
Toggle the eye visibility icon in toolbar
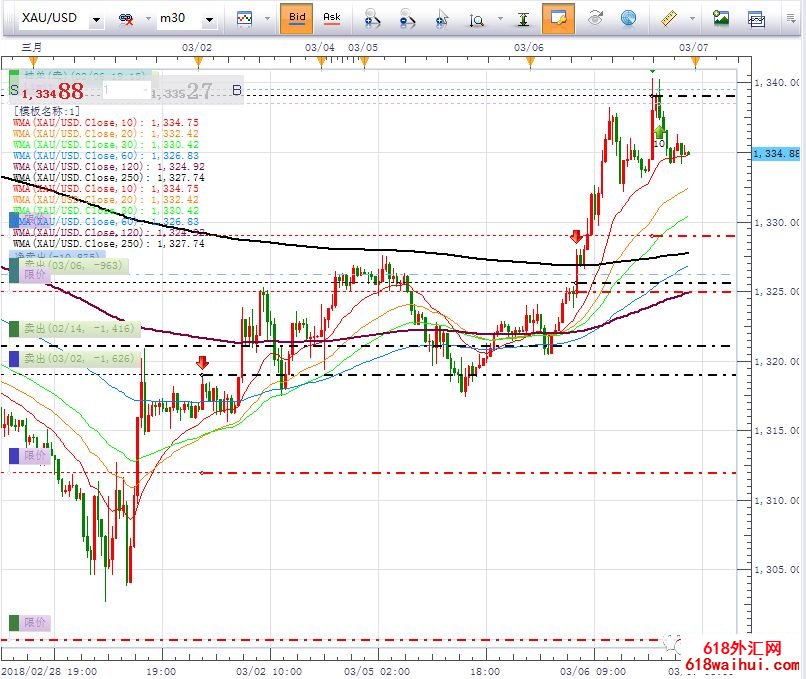click(x=595, y=18)
